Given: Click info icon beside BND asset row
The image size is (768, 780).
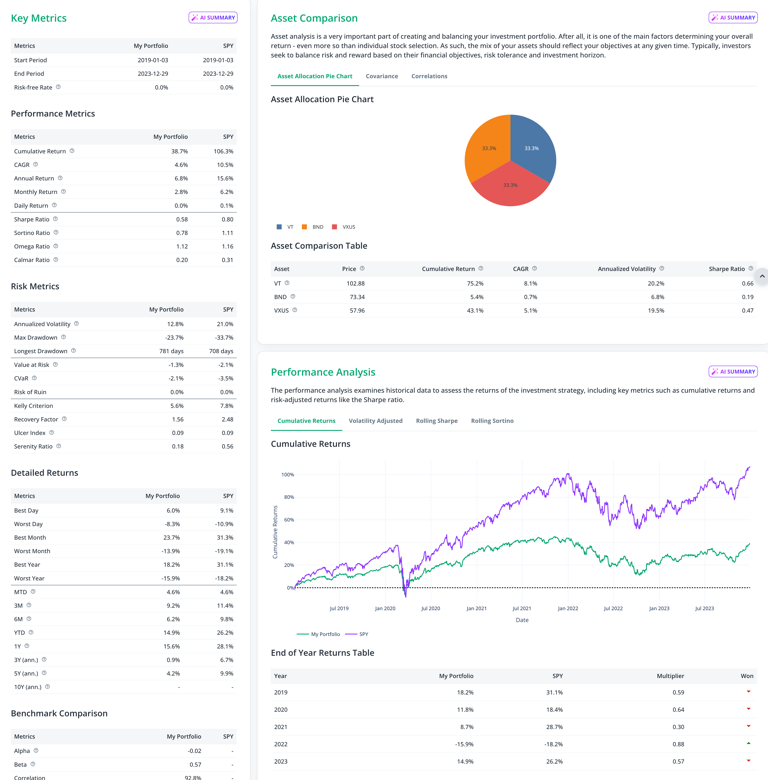Looking at the screenshot, I should tap(292, 296).
